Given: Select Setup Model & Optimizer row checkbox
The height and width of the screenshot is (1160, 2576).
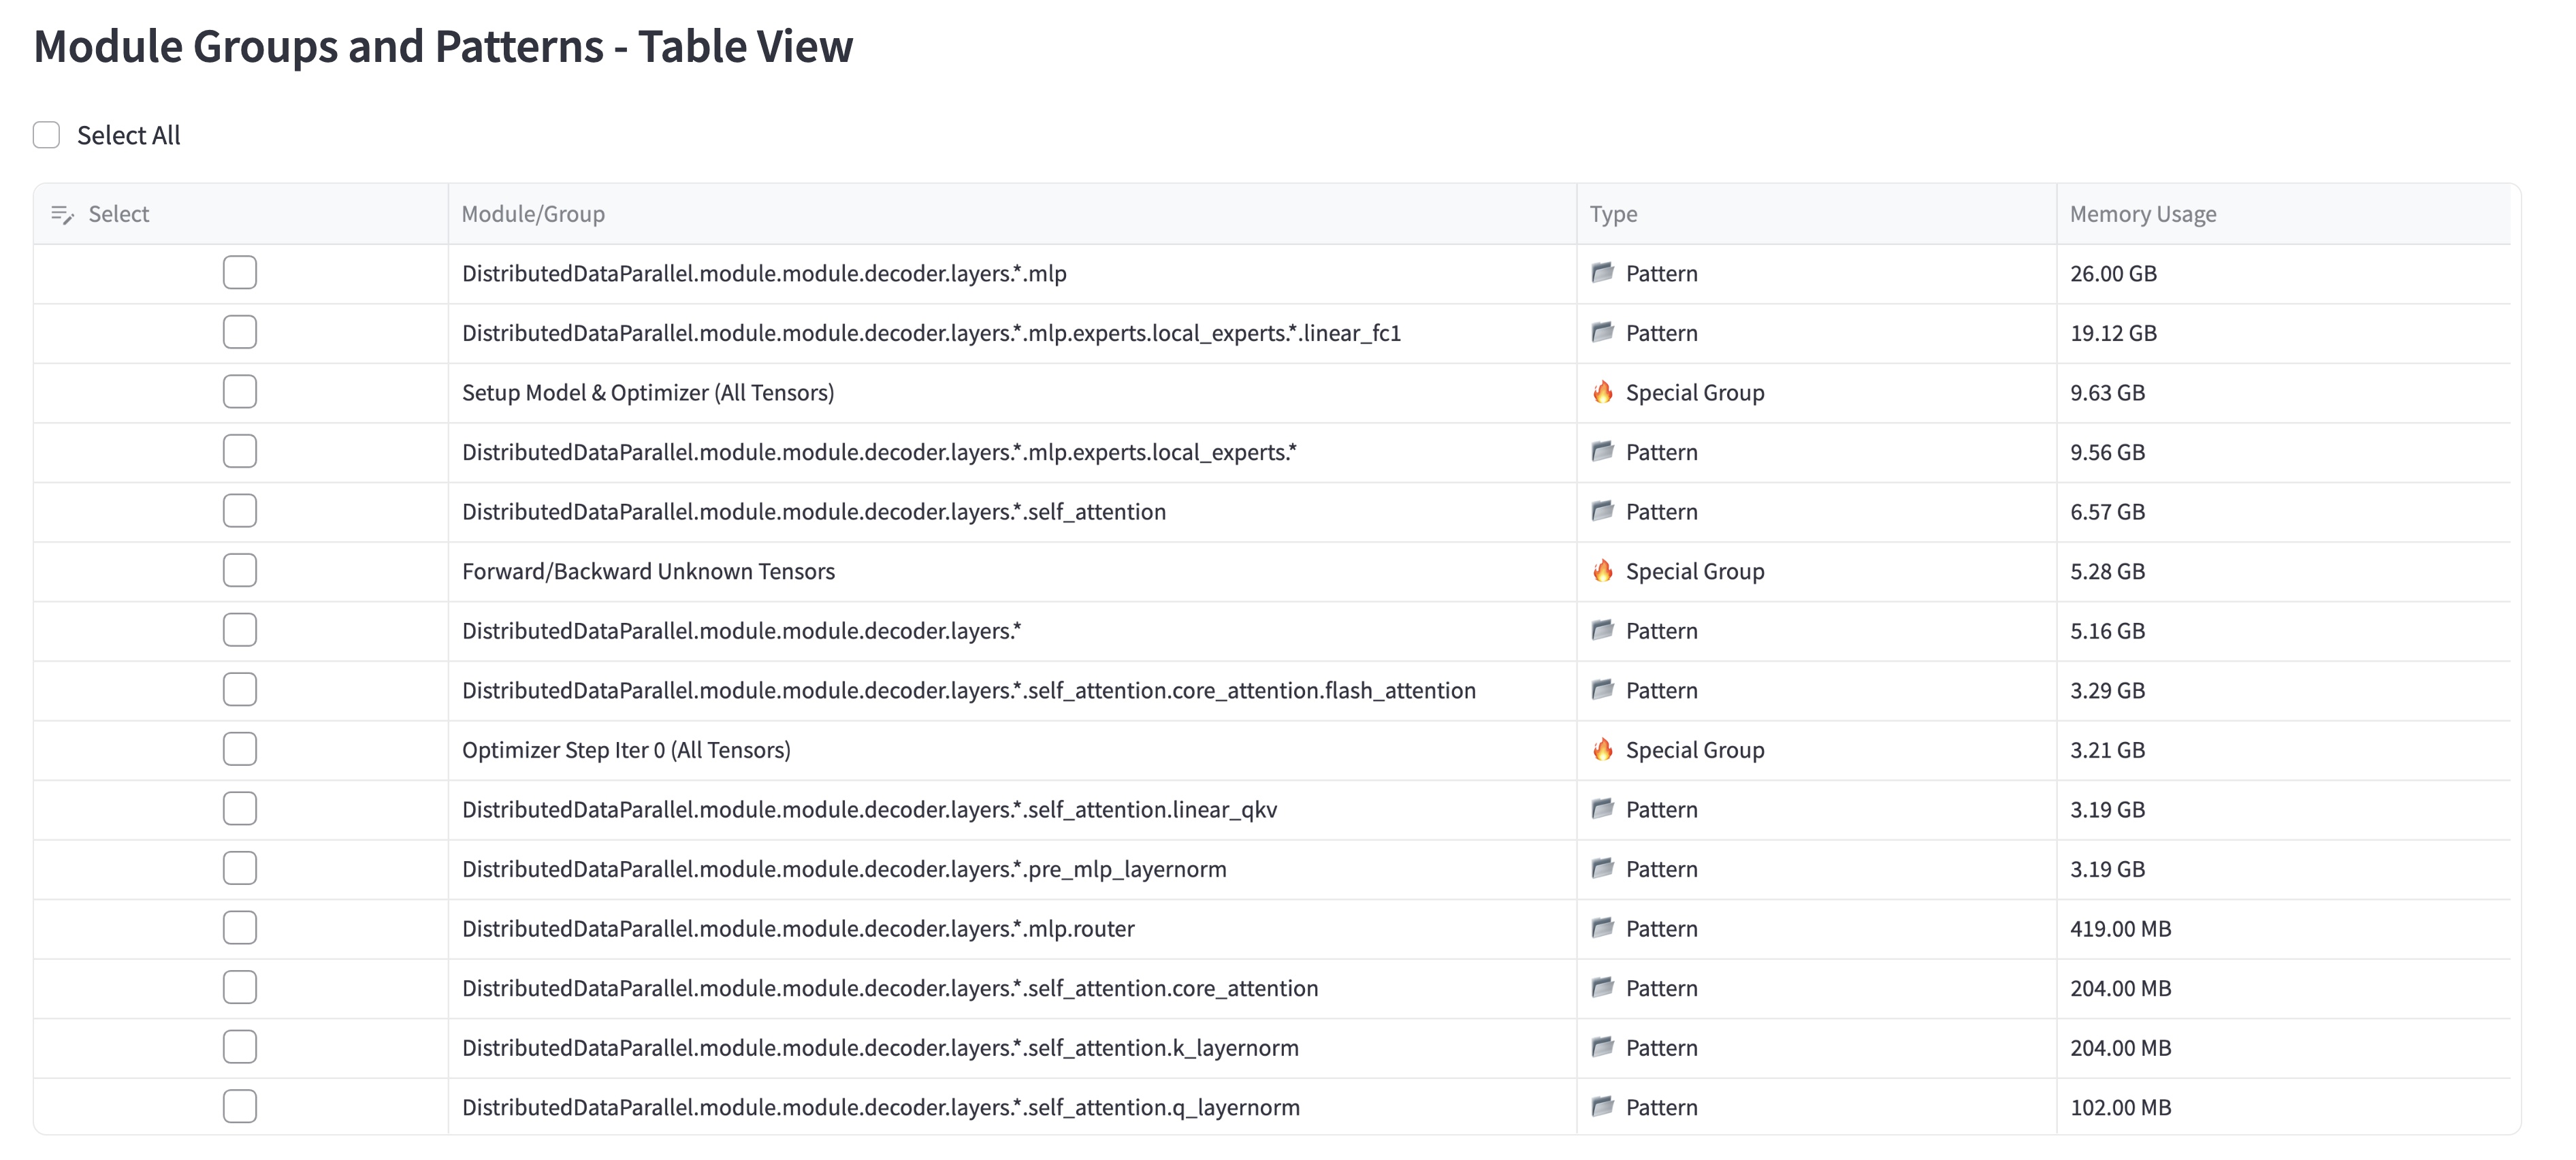Looking at the screenshot, I should click(240, 392).
